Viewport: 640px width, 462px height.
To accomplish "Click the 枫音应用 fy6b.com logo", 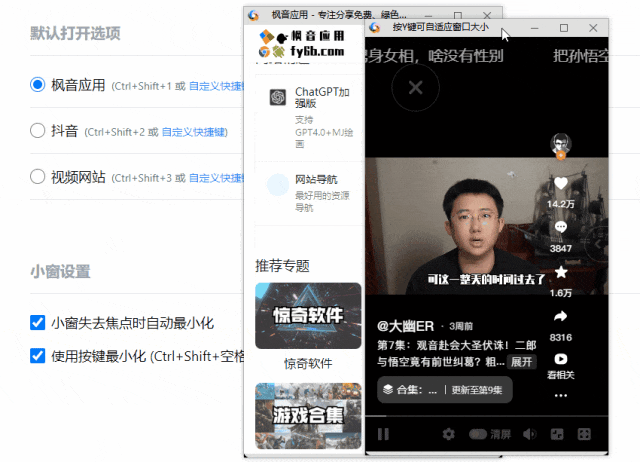I will click(302, 44).
